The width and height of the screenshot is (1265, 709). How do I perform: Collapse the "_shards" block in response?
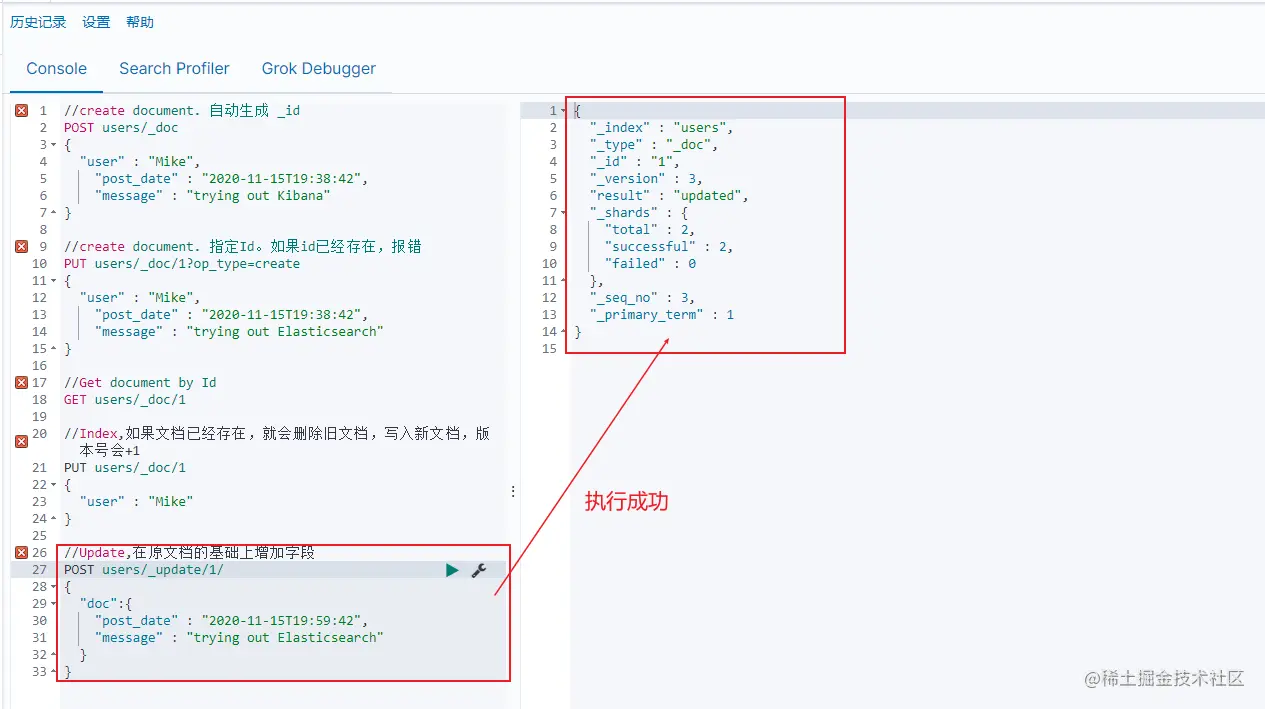point(562,213)
